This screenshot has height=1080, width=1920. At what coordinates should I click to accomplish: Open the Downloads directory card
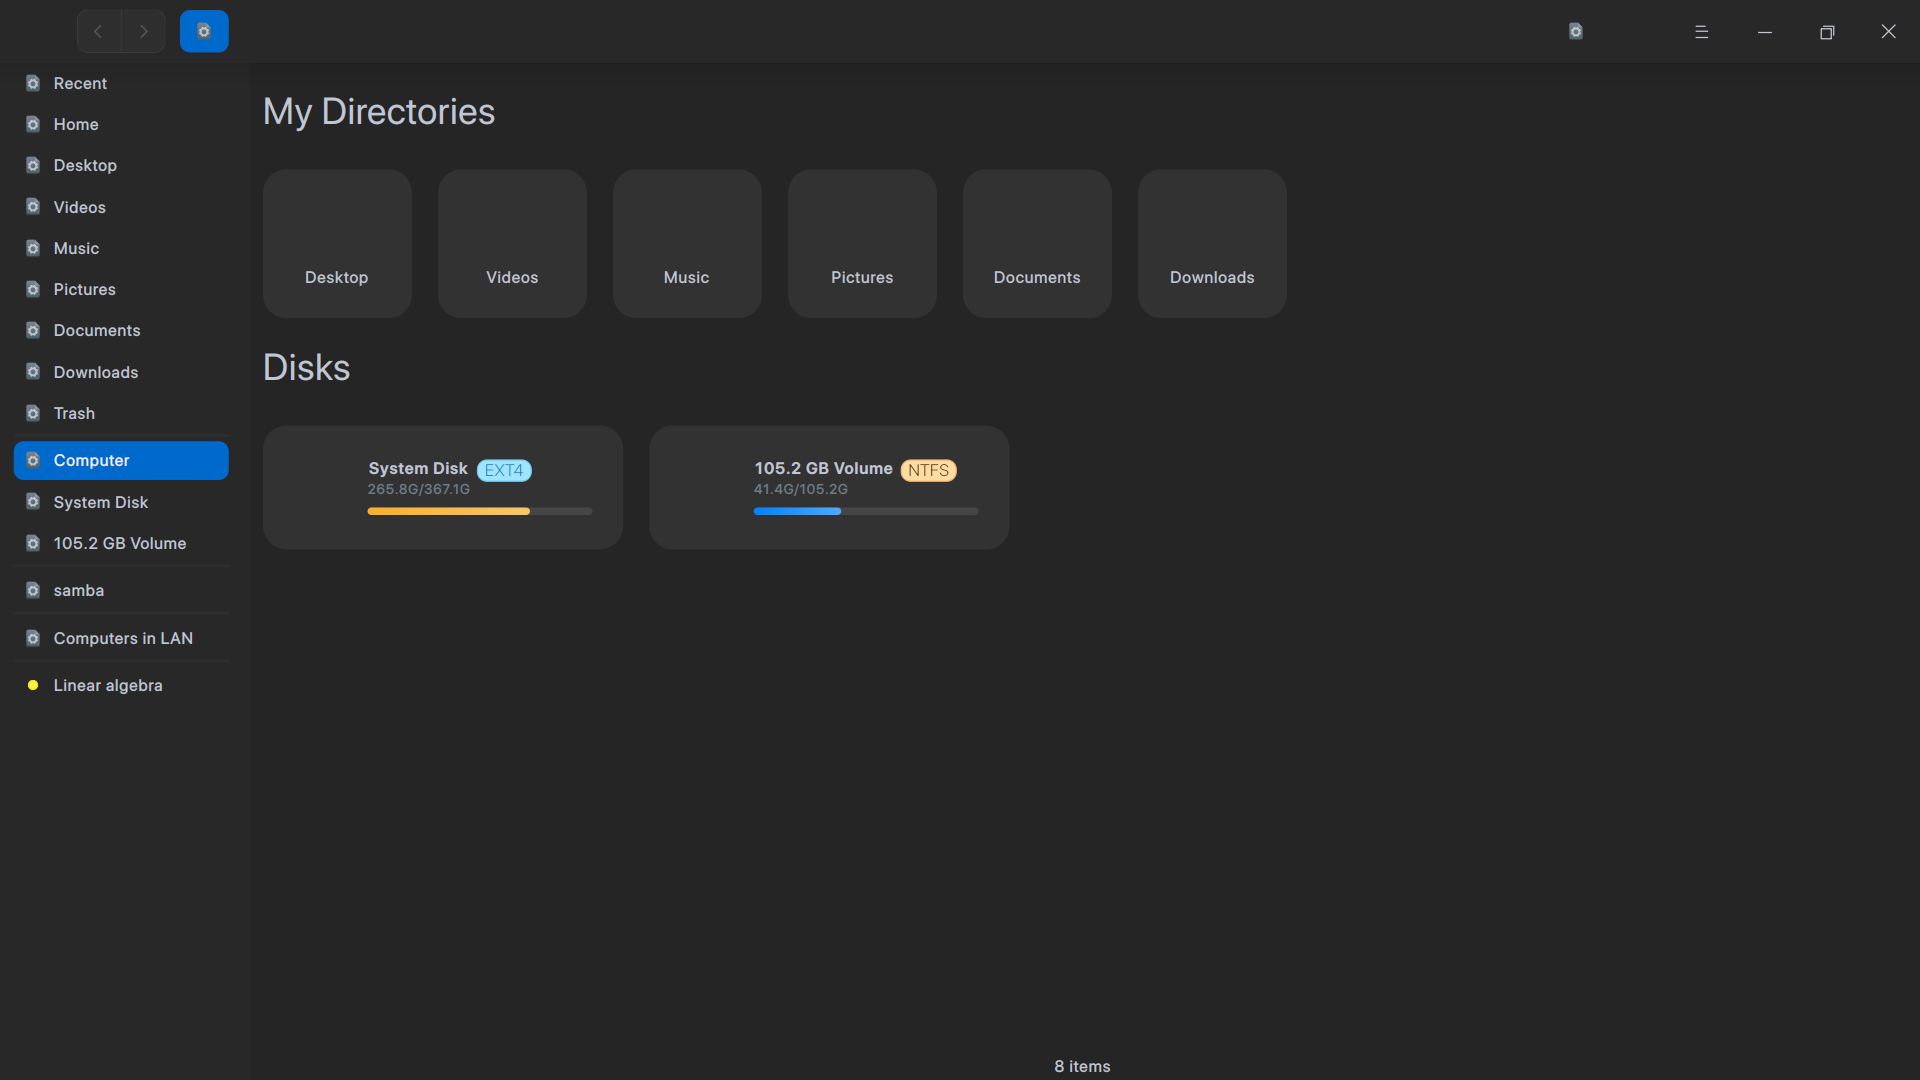tap(1212, 243)
